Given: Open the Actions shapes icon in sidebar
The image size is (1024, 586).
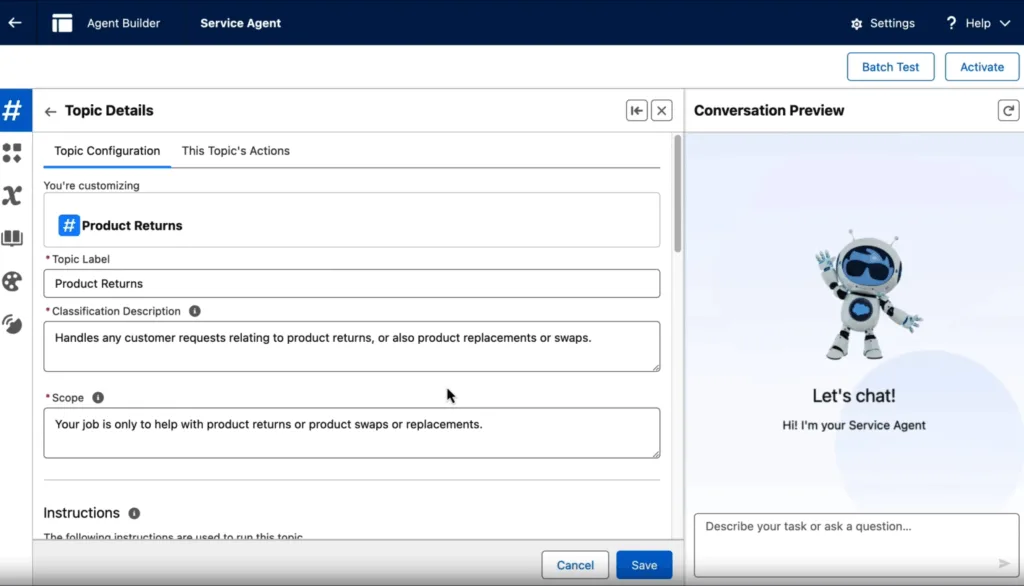Looking at the screenshot, I should coord(12,153).
